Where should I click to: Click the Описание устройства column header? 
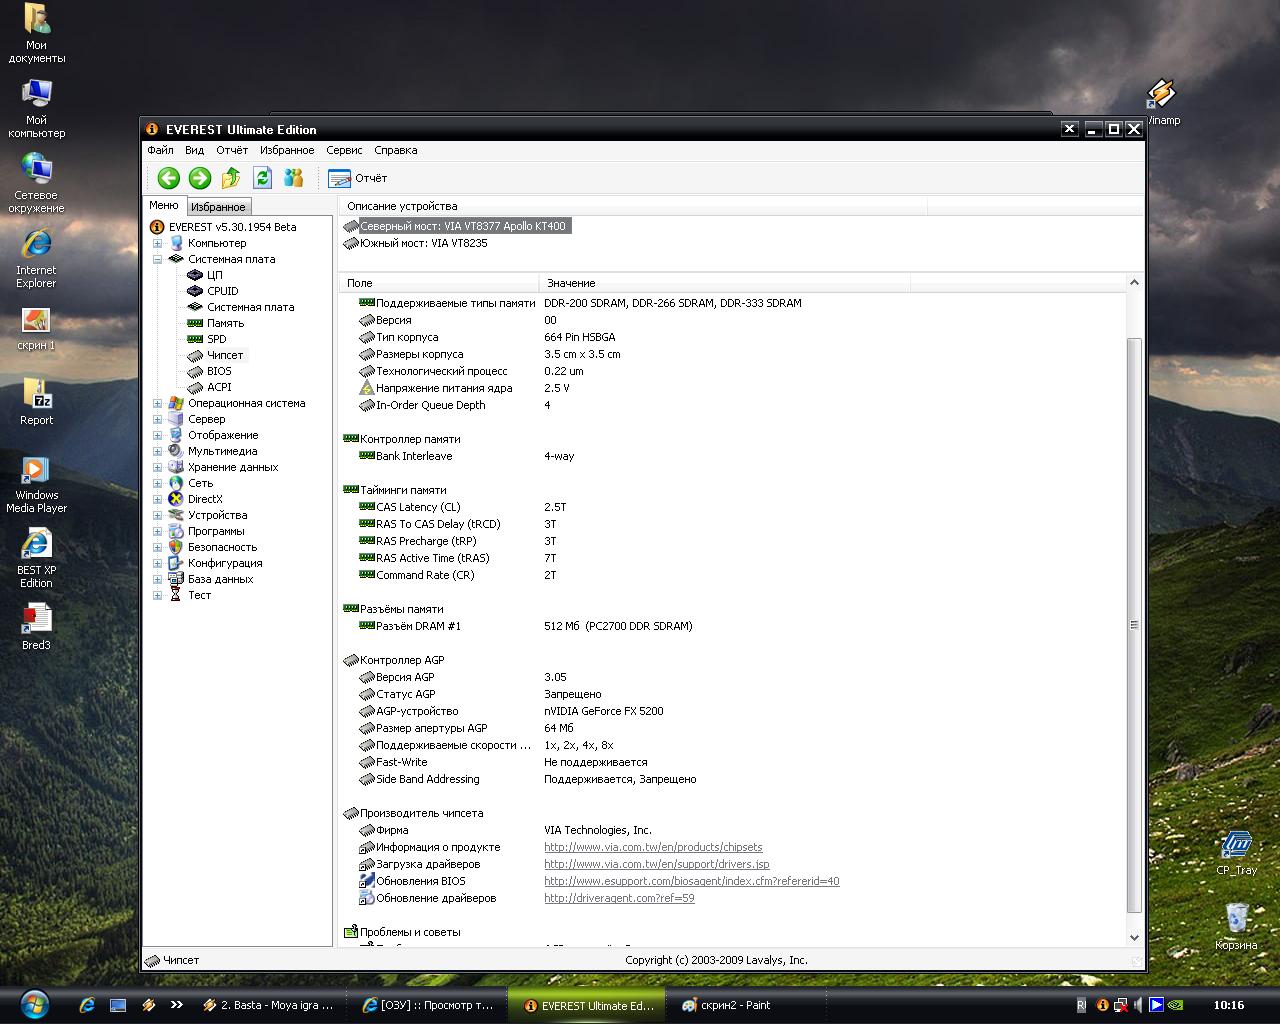pos(633,206)
